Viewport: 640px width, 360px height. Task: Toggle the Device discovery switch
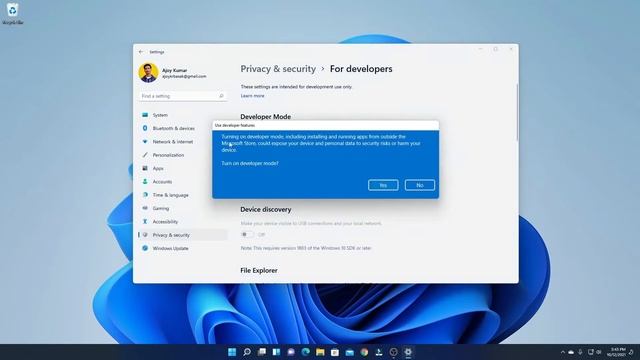[x=247, y=234]
